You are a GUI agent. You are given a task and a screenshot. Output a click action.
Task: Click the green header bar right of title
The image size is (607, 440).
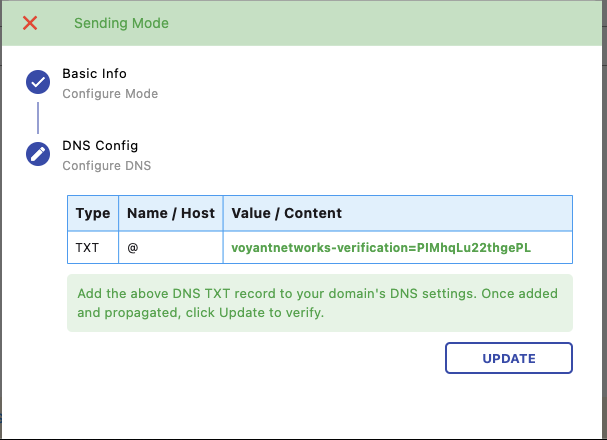tap(400, 23)
